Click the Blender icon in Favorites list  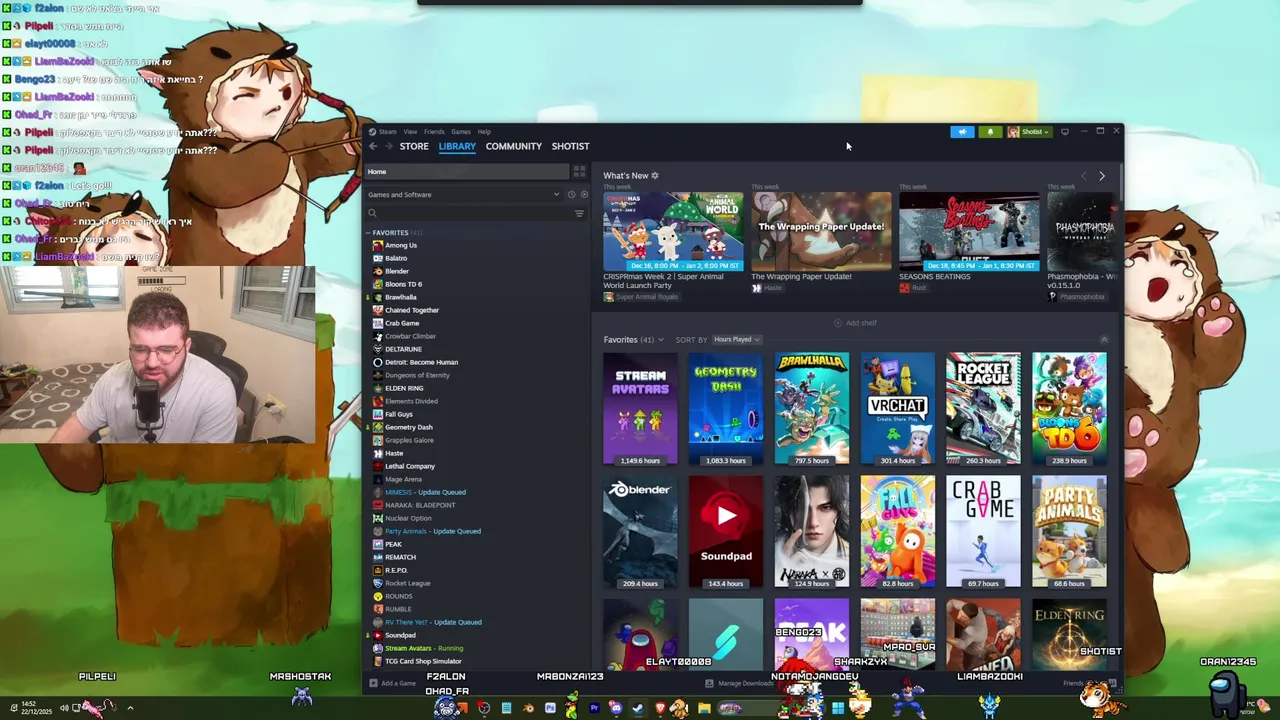pos(377,271)
